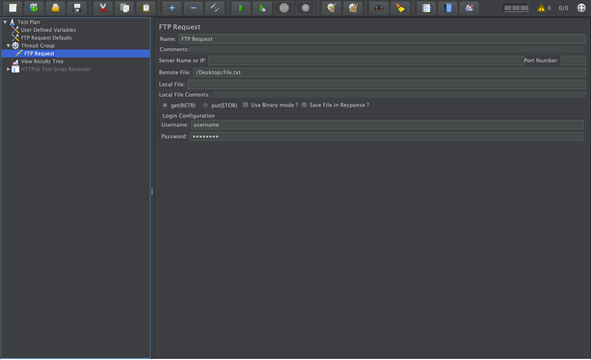This screenshot has height=360, width=591.
Task: Click the Name field containing FTP Request
Action: point(382,39)
